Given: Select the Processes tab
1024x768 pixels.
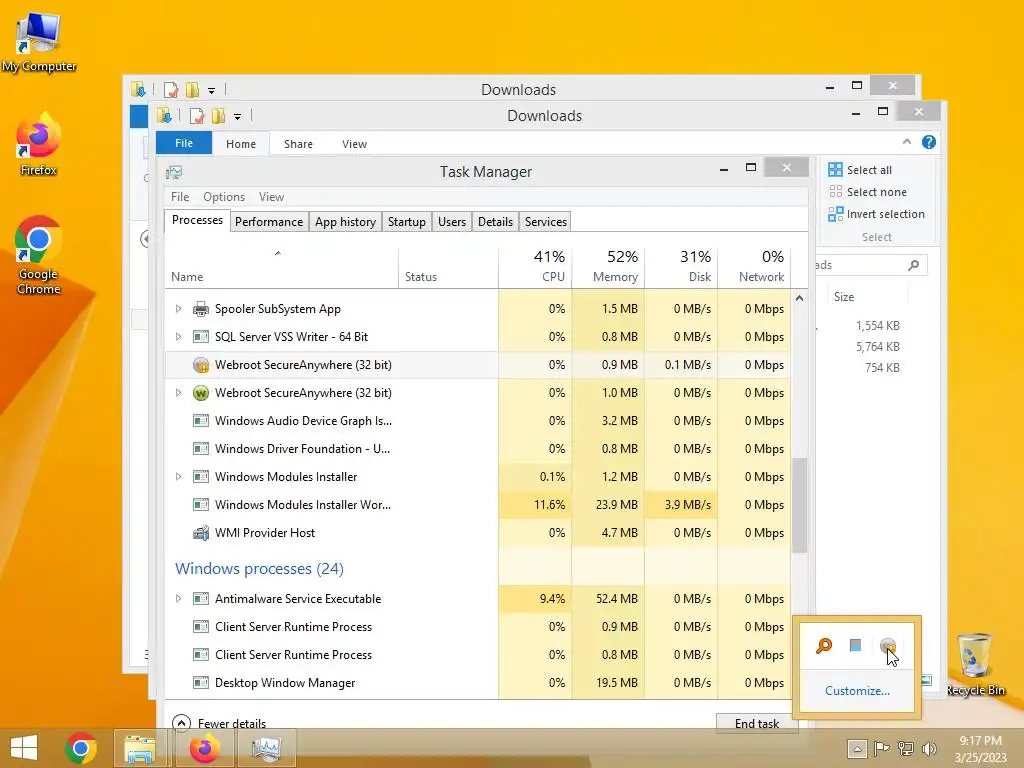Looking at the screenshot, I should [x=197, y=220].
